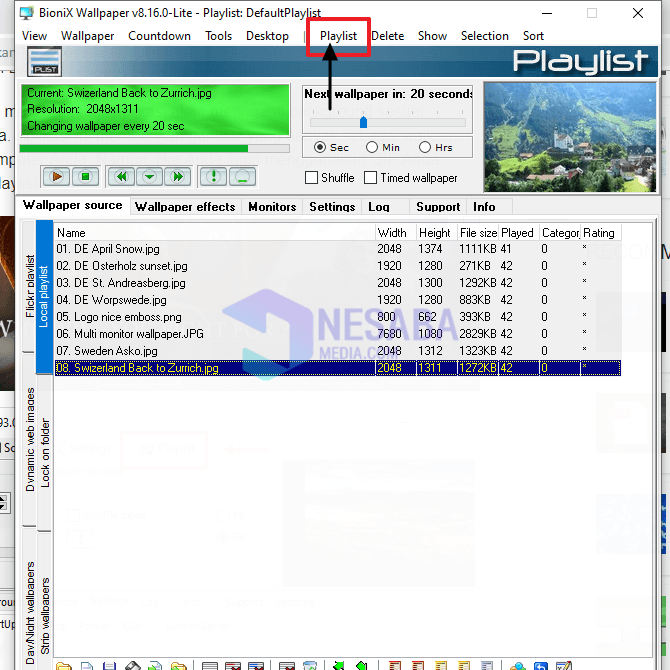The height and width of the screenshot is (670, 670).
Task: Sort list by the Category column header
Action: [x=560, y=233]
